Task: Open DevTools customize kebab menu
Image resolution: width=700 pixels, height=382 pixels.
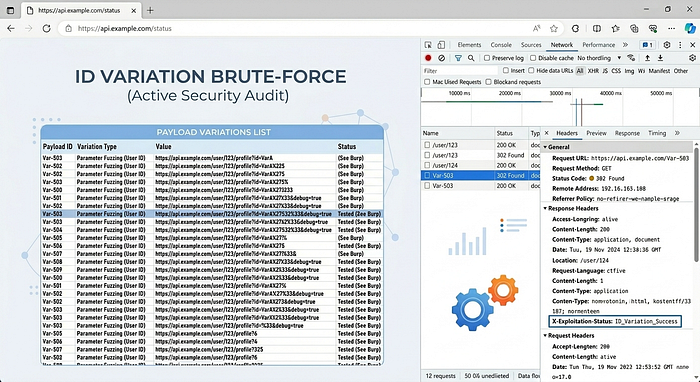Action: coord(680,45)
